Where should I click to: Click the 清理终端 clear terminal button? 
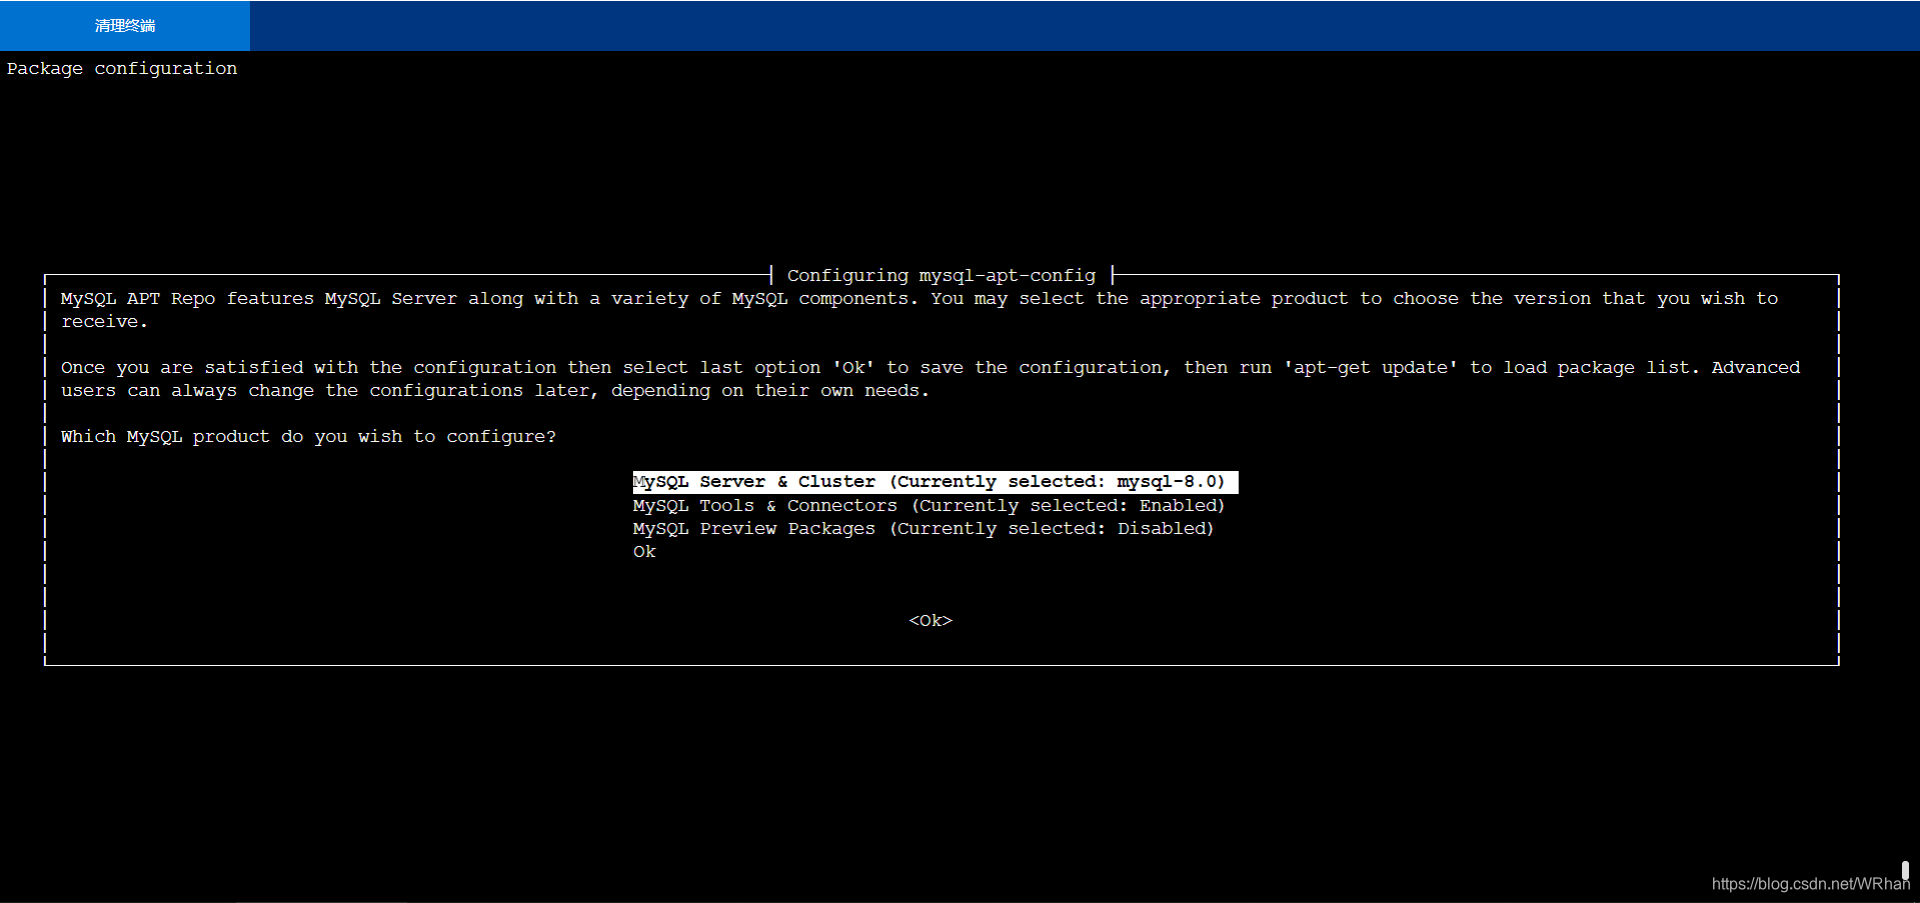point(125,25)
